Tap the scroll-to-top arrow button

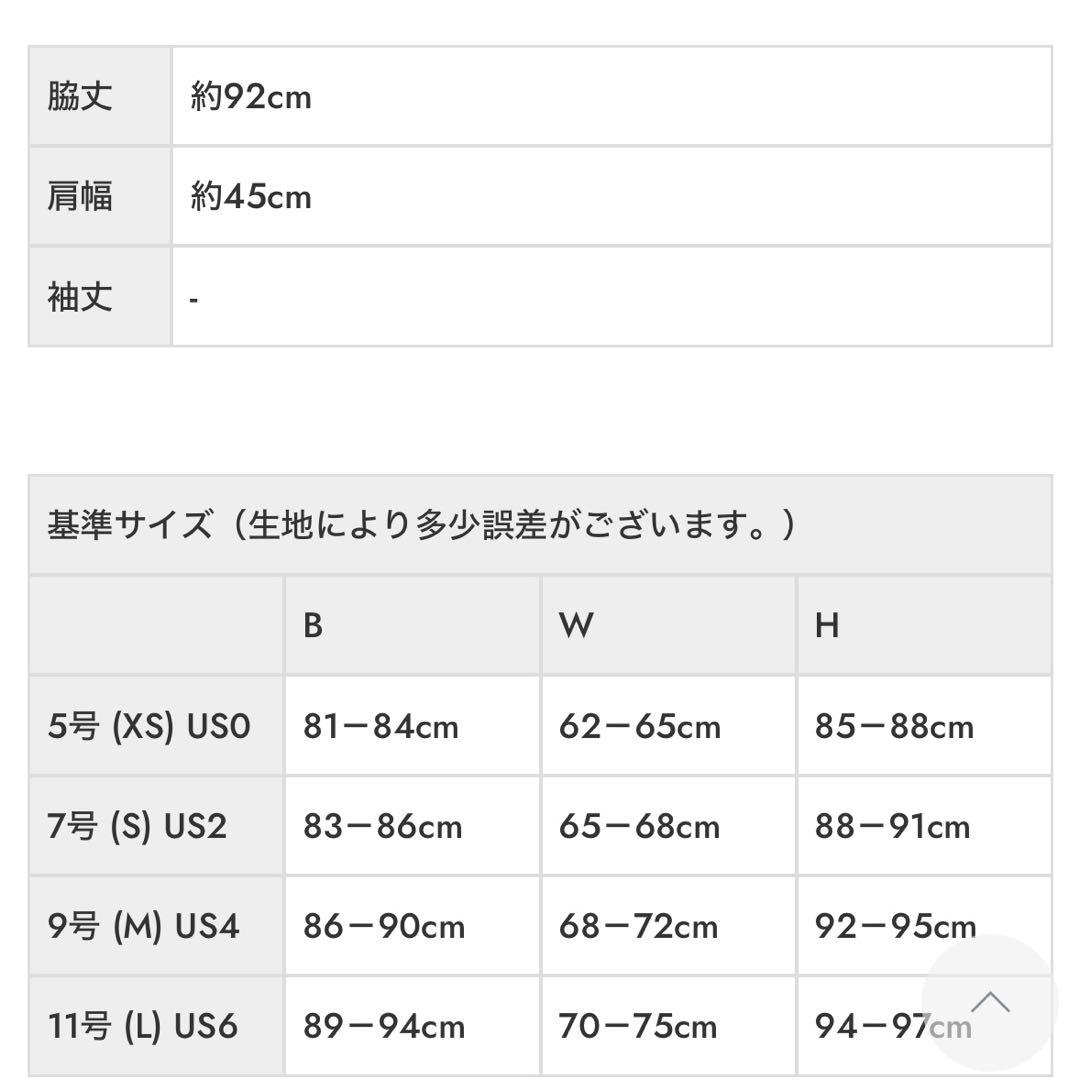click(x=990, y=1002)
